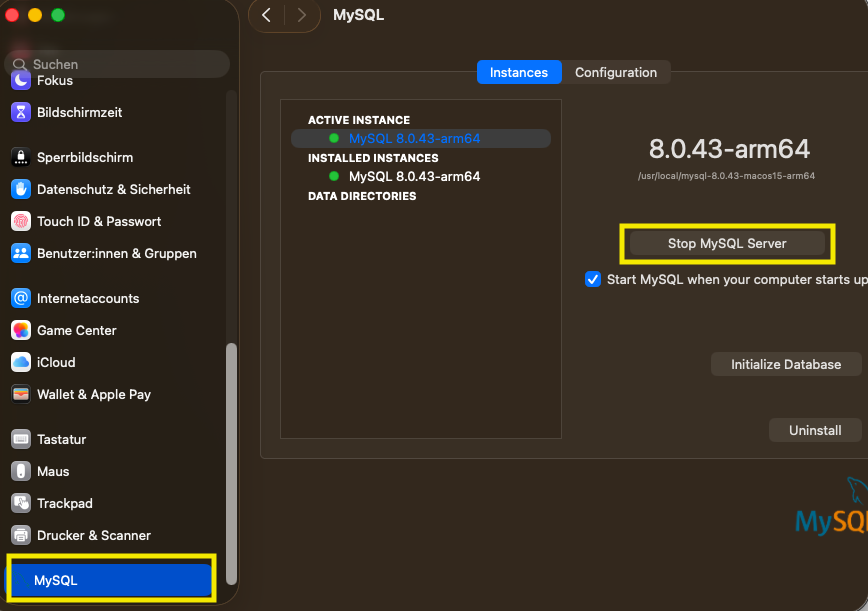The height and width of the screenshot is (611, 868).
Task: Open Bildschirmzeit hourglass icon
Action: pos(21,113)
